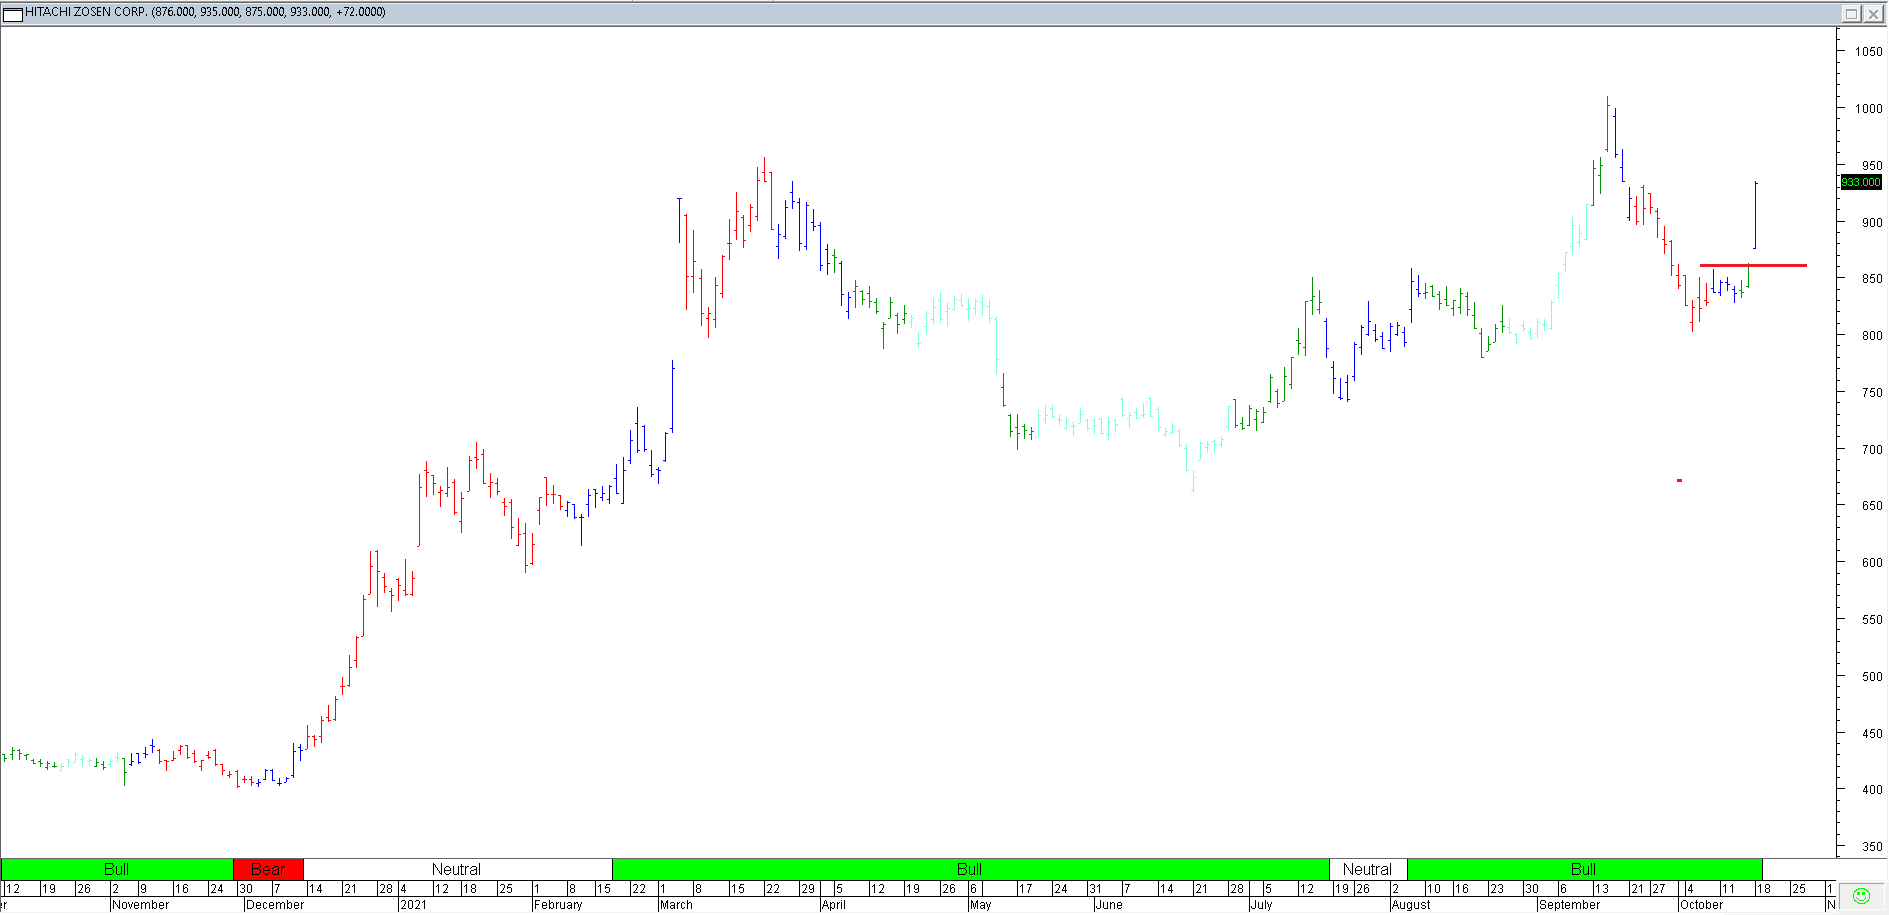Click the February month label
Image resolution: width=1889 pixels, height=915 pixels.
pos(558,905)
